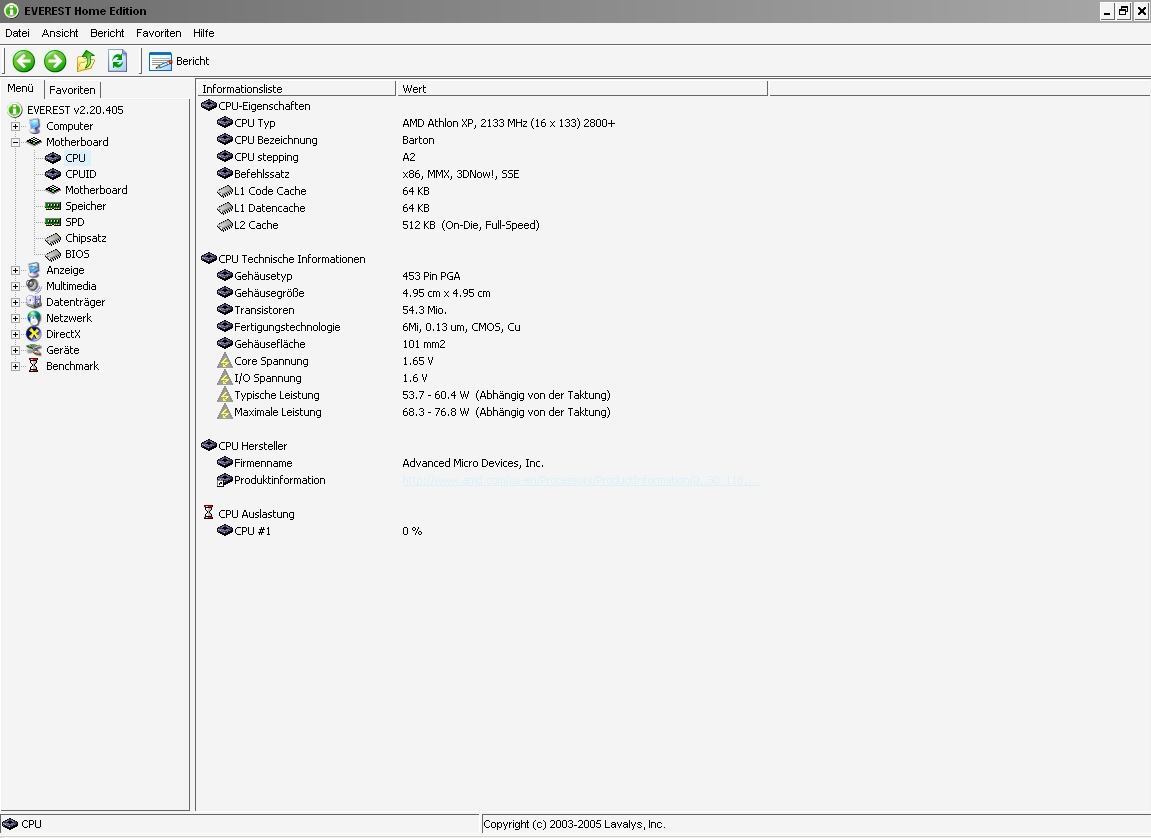Click the CPU Auslastung hourglass icon
Image resolution: width=1151 pixels, height=838 pixels.
208,513
